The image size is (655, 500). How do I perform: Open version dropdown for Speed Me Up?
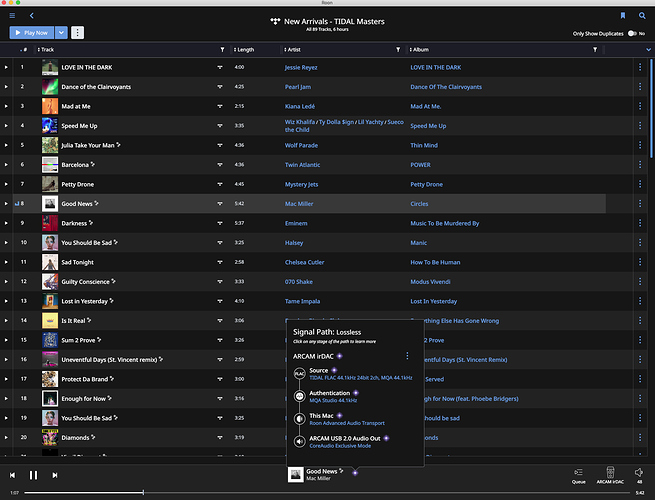coord(220,126)
